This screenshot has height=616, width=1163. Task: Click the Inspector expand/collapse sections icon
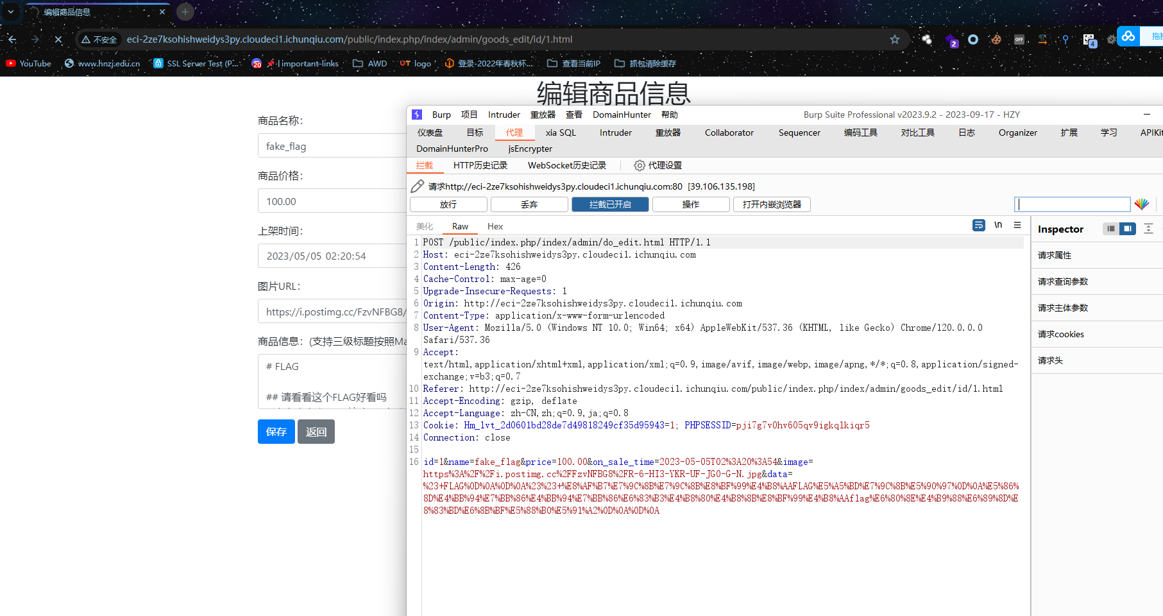1148,229
